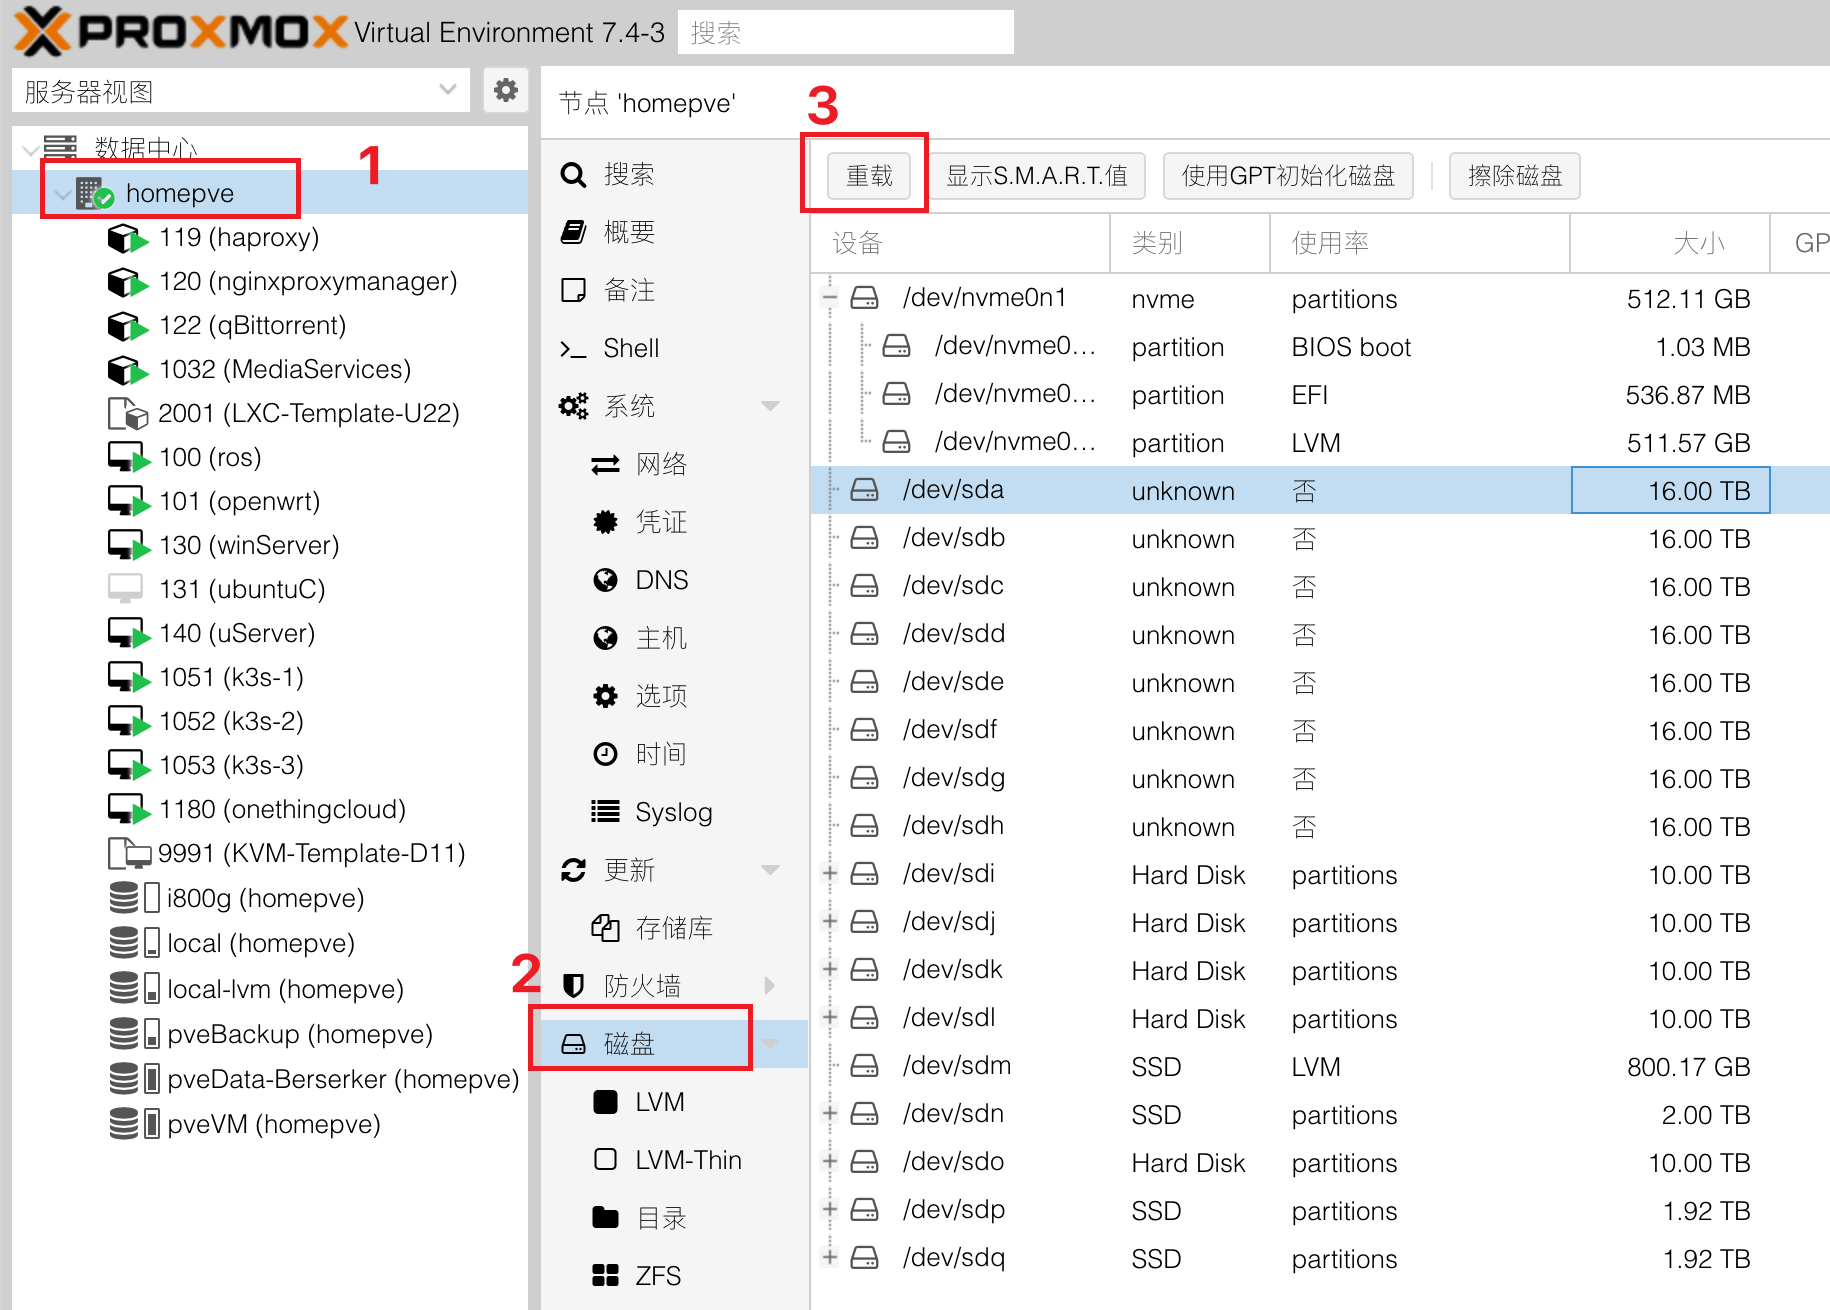Open the Shell menu item

point(631,348)
